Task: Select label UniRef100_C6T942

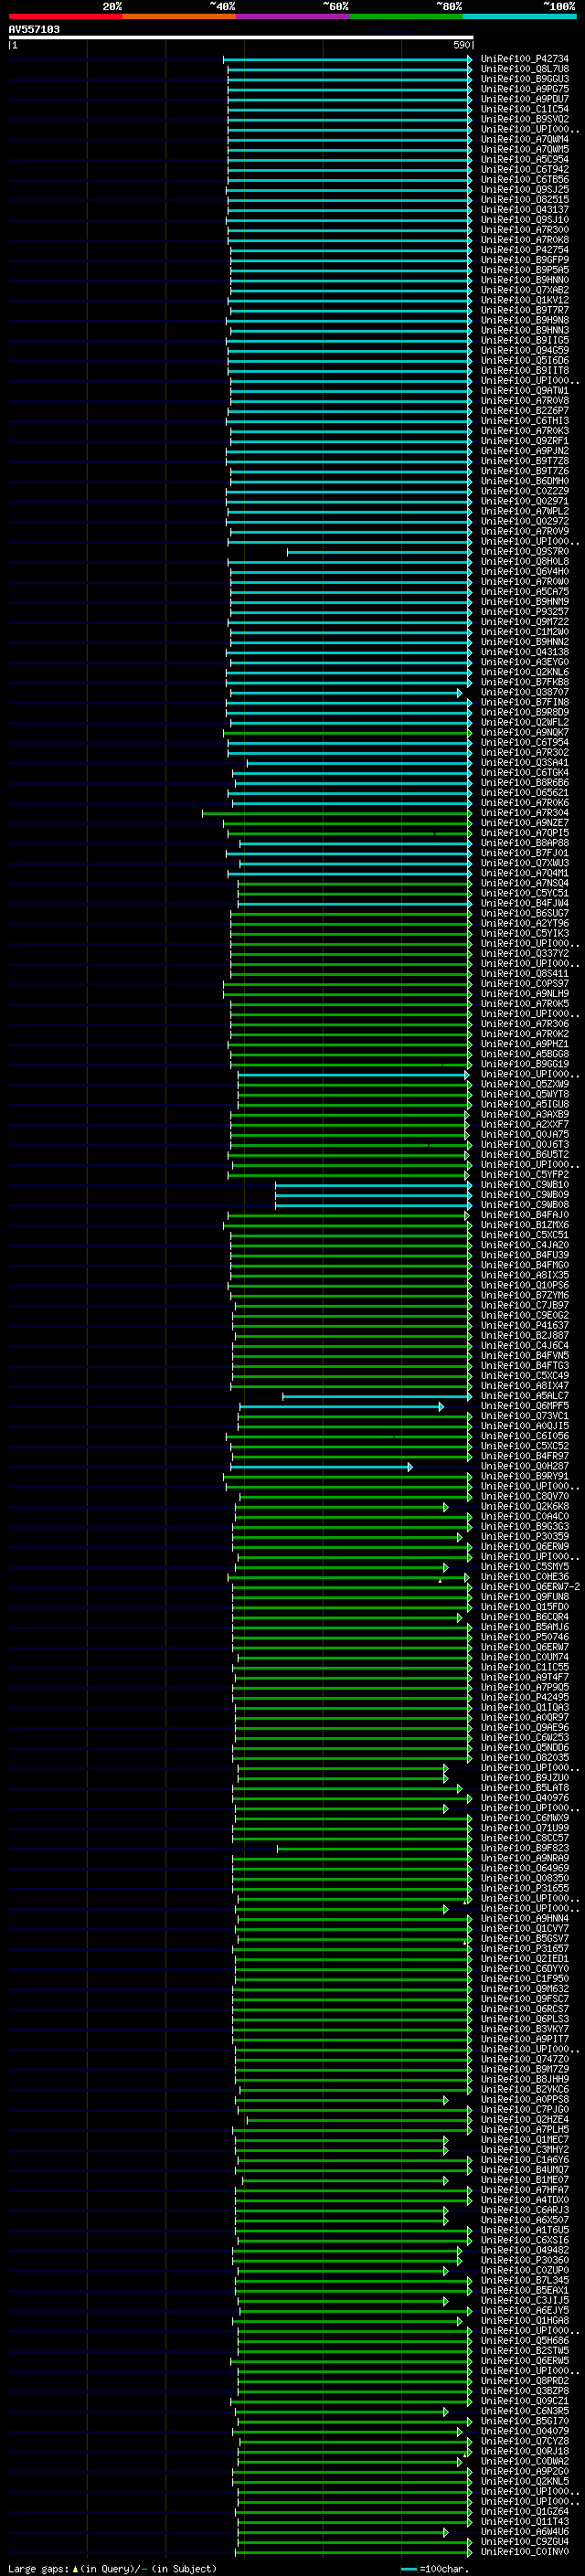Action: pyautogui.click(x=524, y=169)
